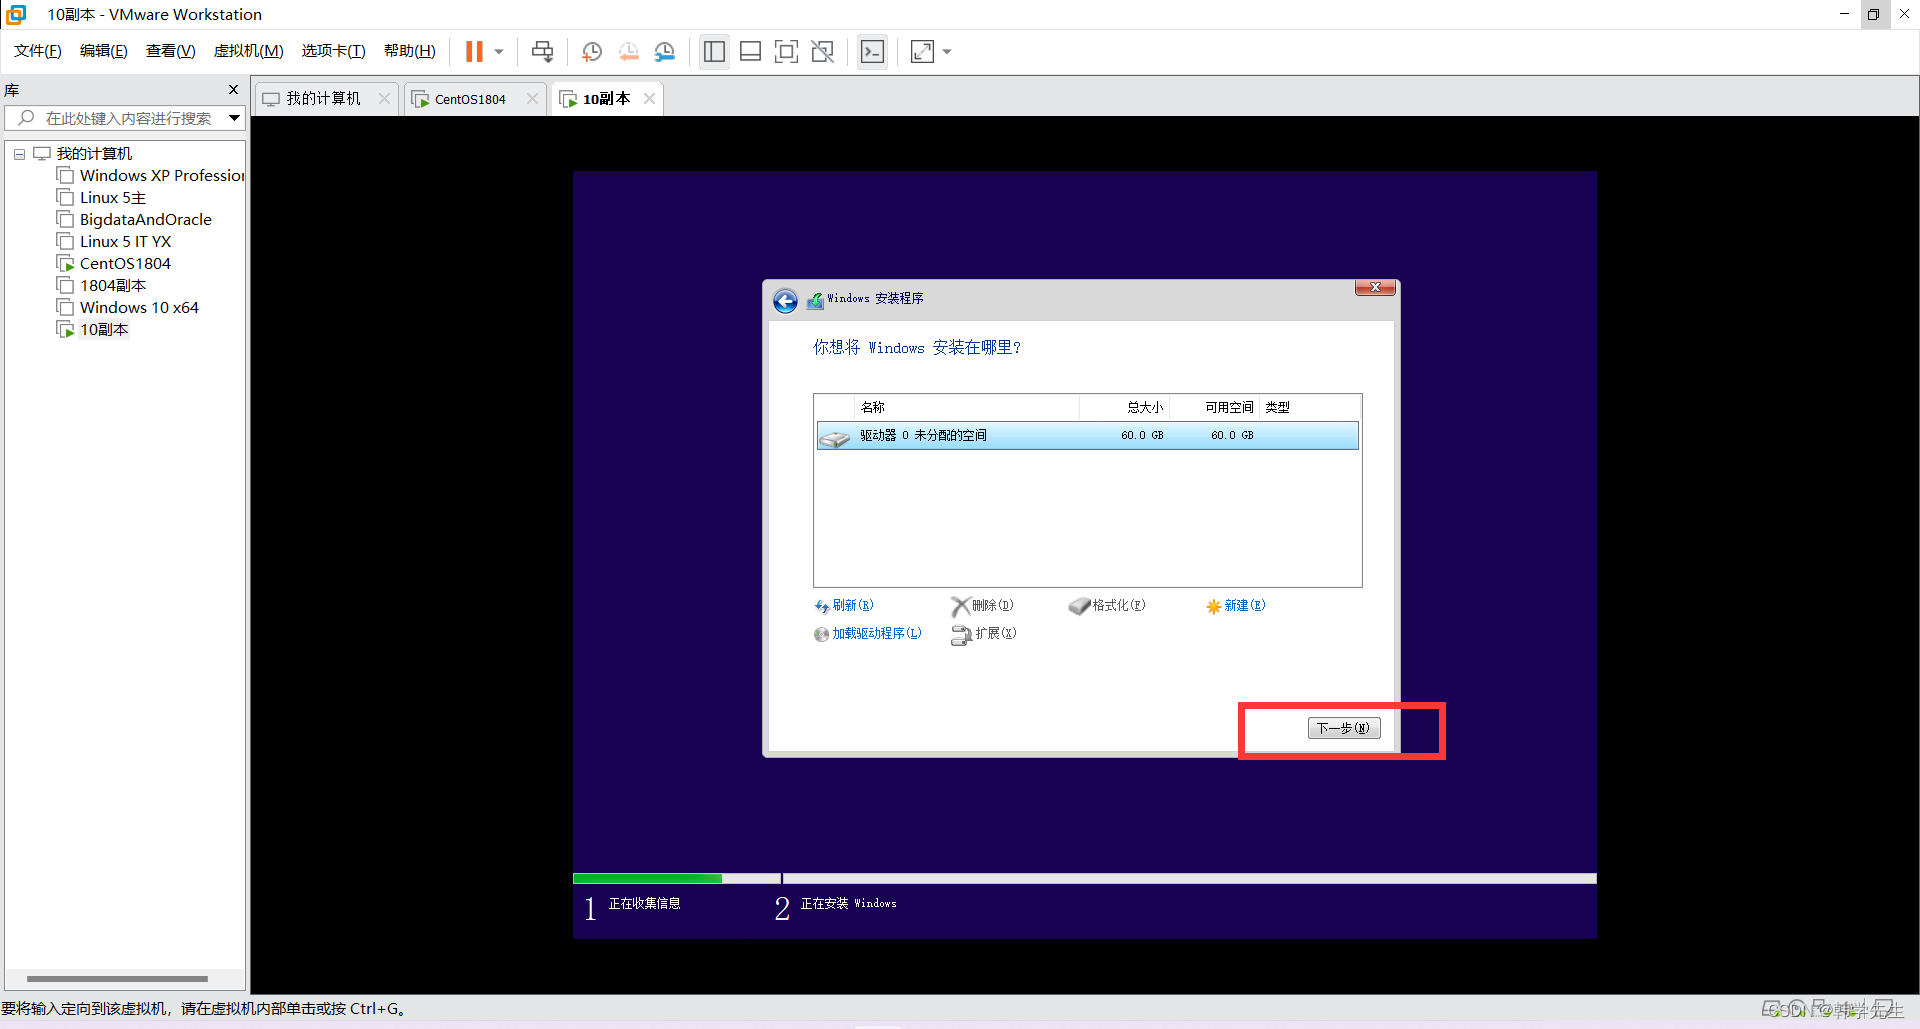
Task: Open the library search dropdown arrow
Action: coord(234,118)
